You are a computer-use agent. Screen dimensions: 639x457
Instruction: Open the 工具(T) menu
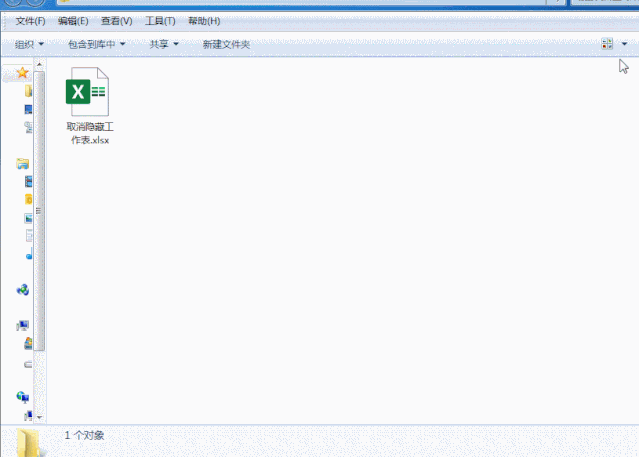point(160,21)
